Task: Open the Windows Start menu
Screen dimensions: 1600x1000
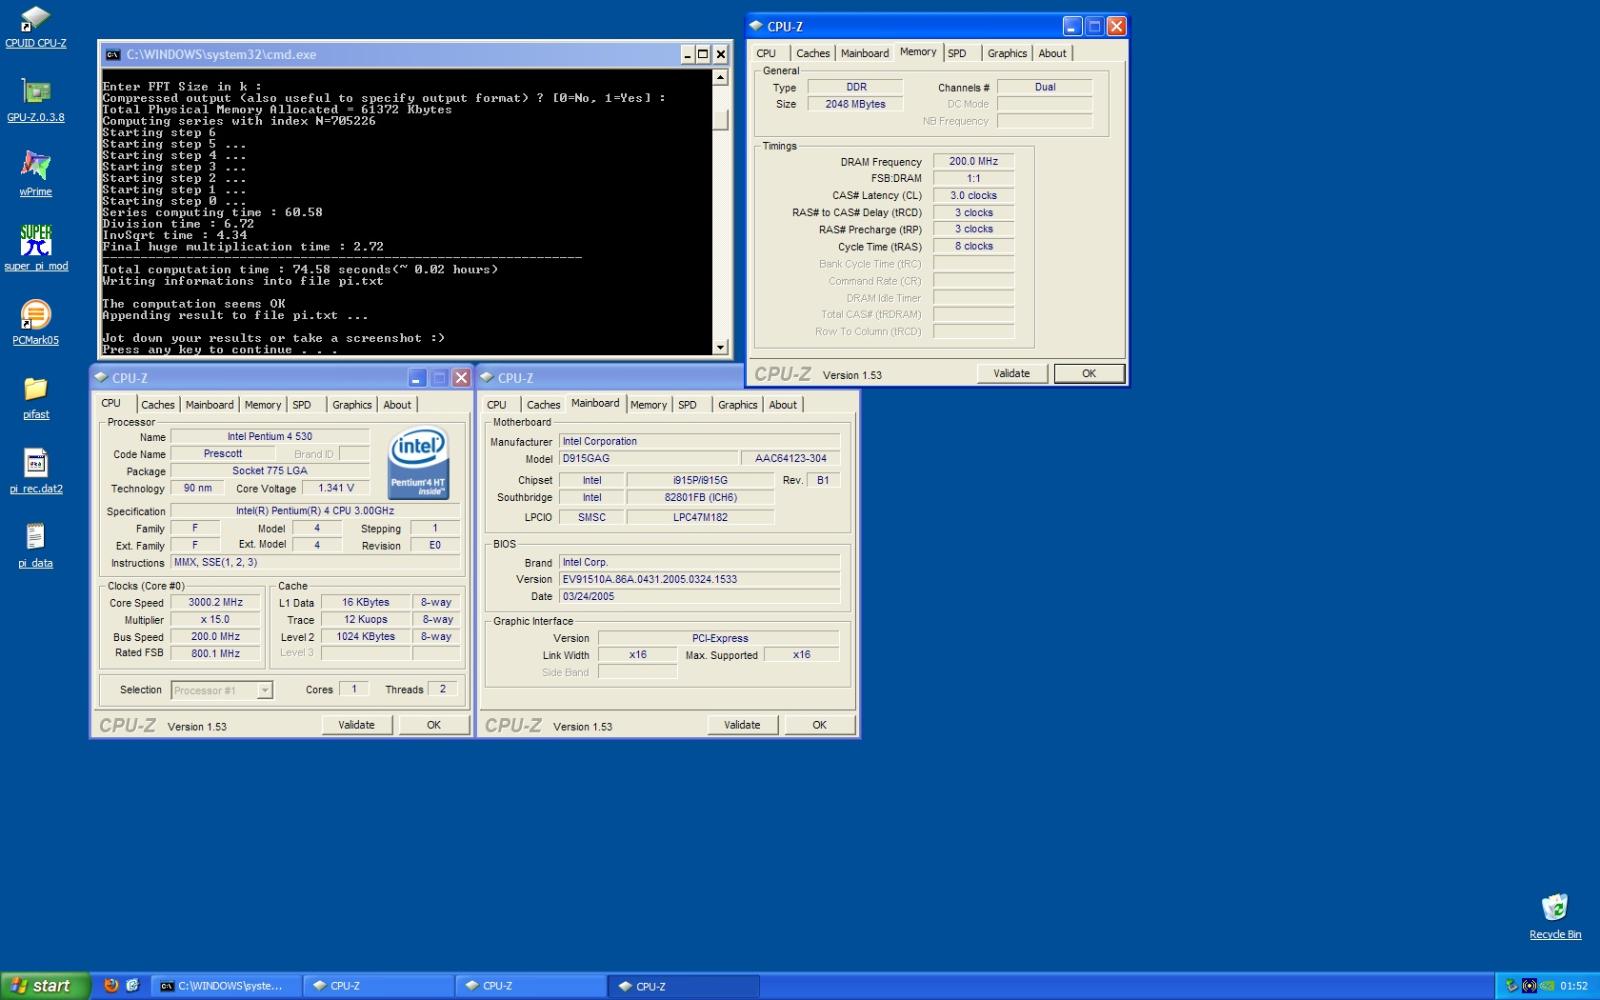Action: [46, 986]
